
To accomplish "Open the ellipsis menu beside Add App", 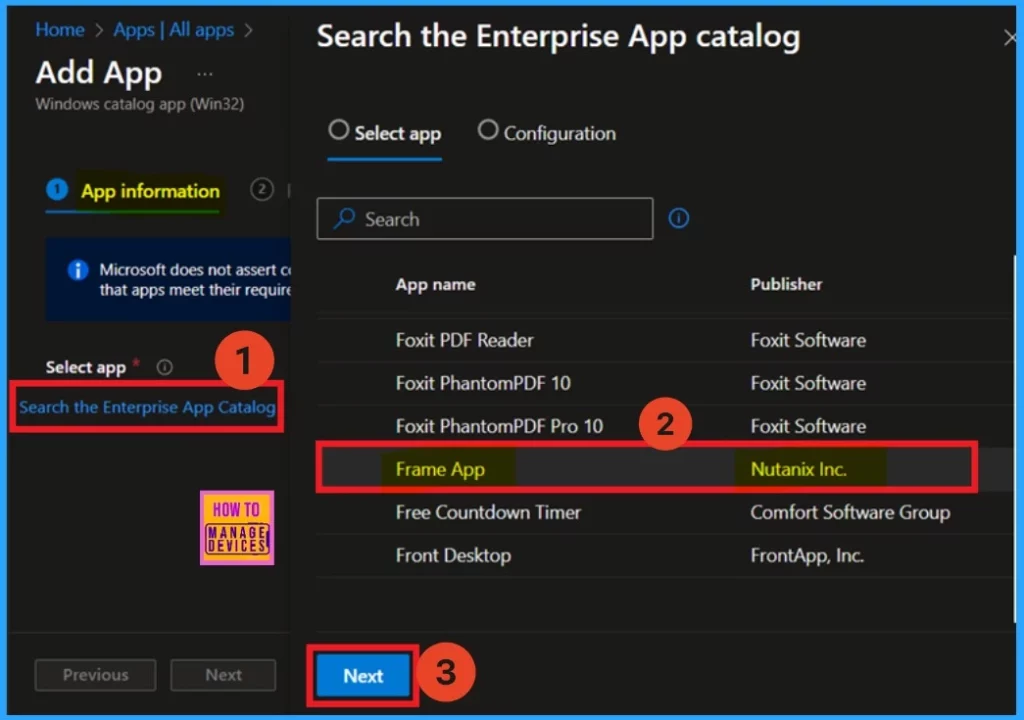I will click(x=204, y=74).
